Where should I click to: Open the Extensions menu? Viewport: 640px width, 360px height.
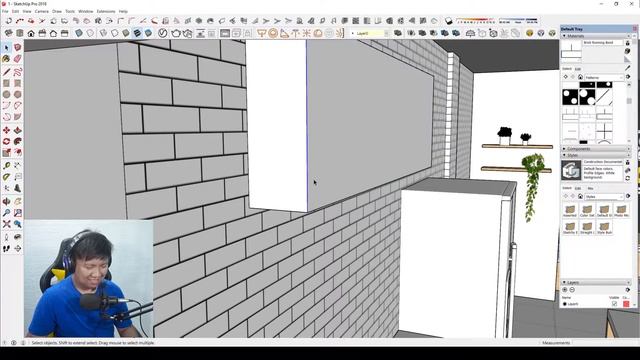coord(106,11)
